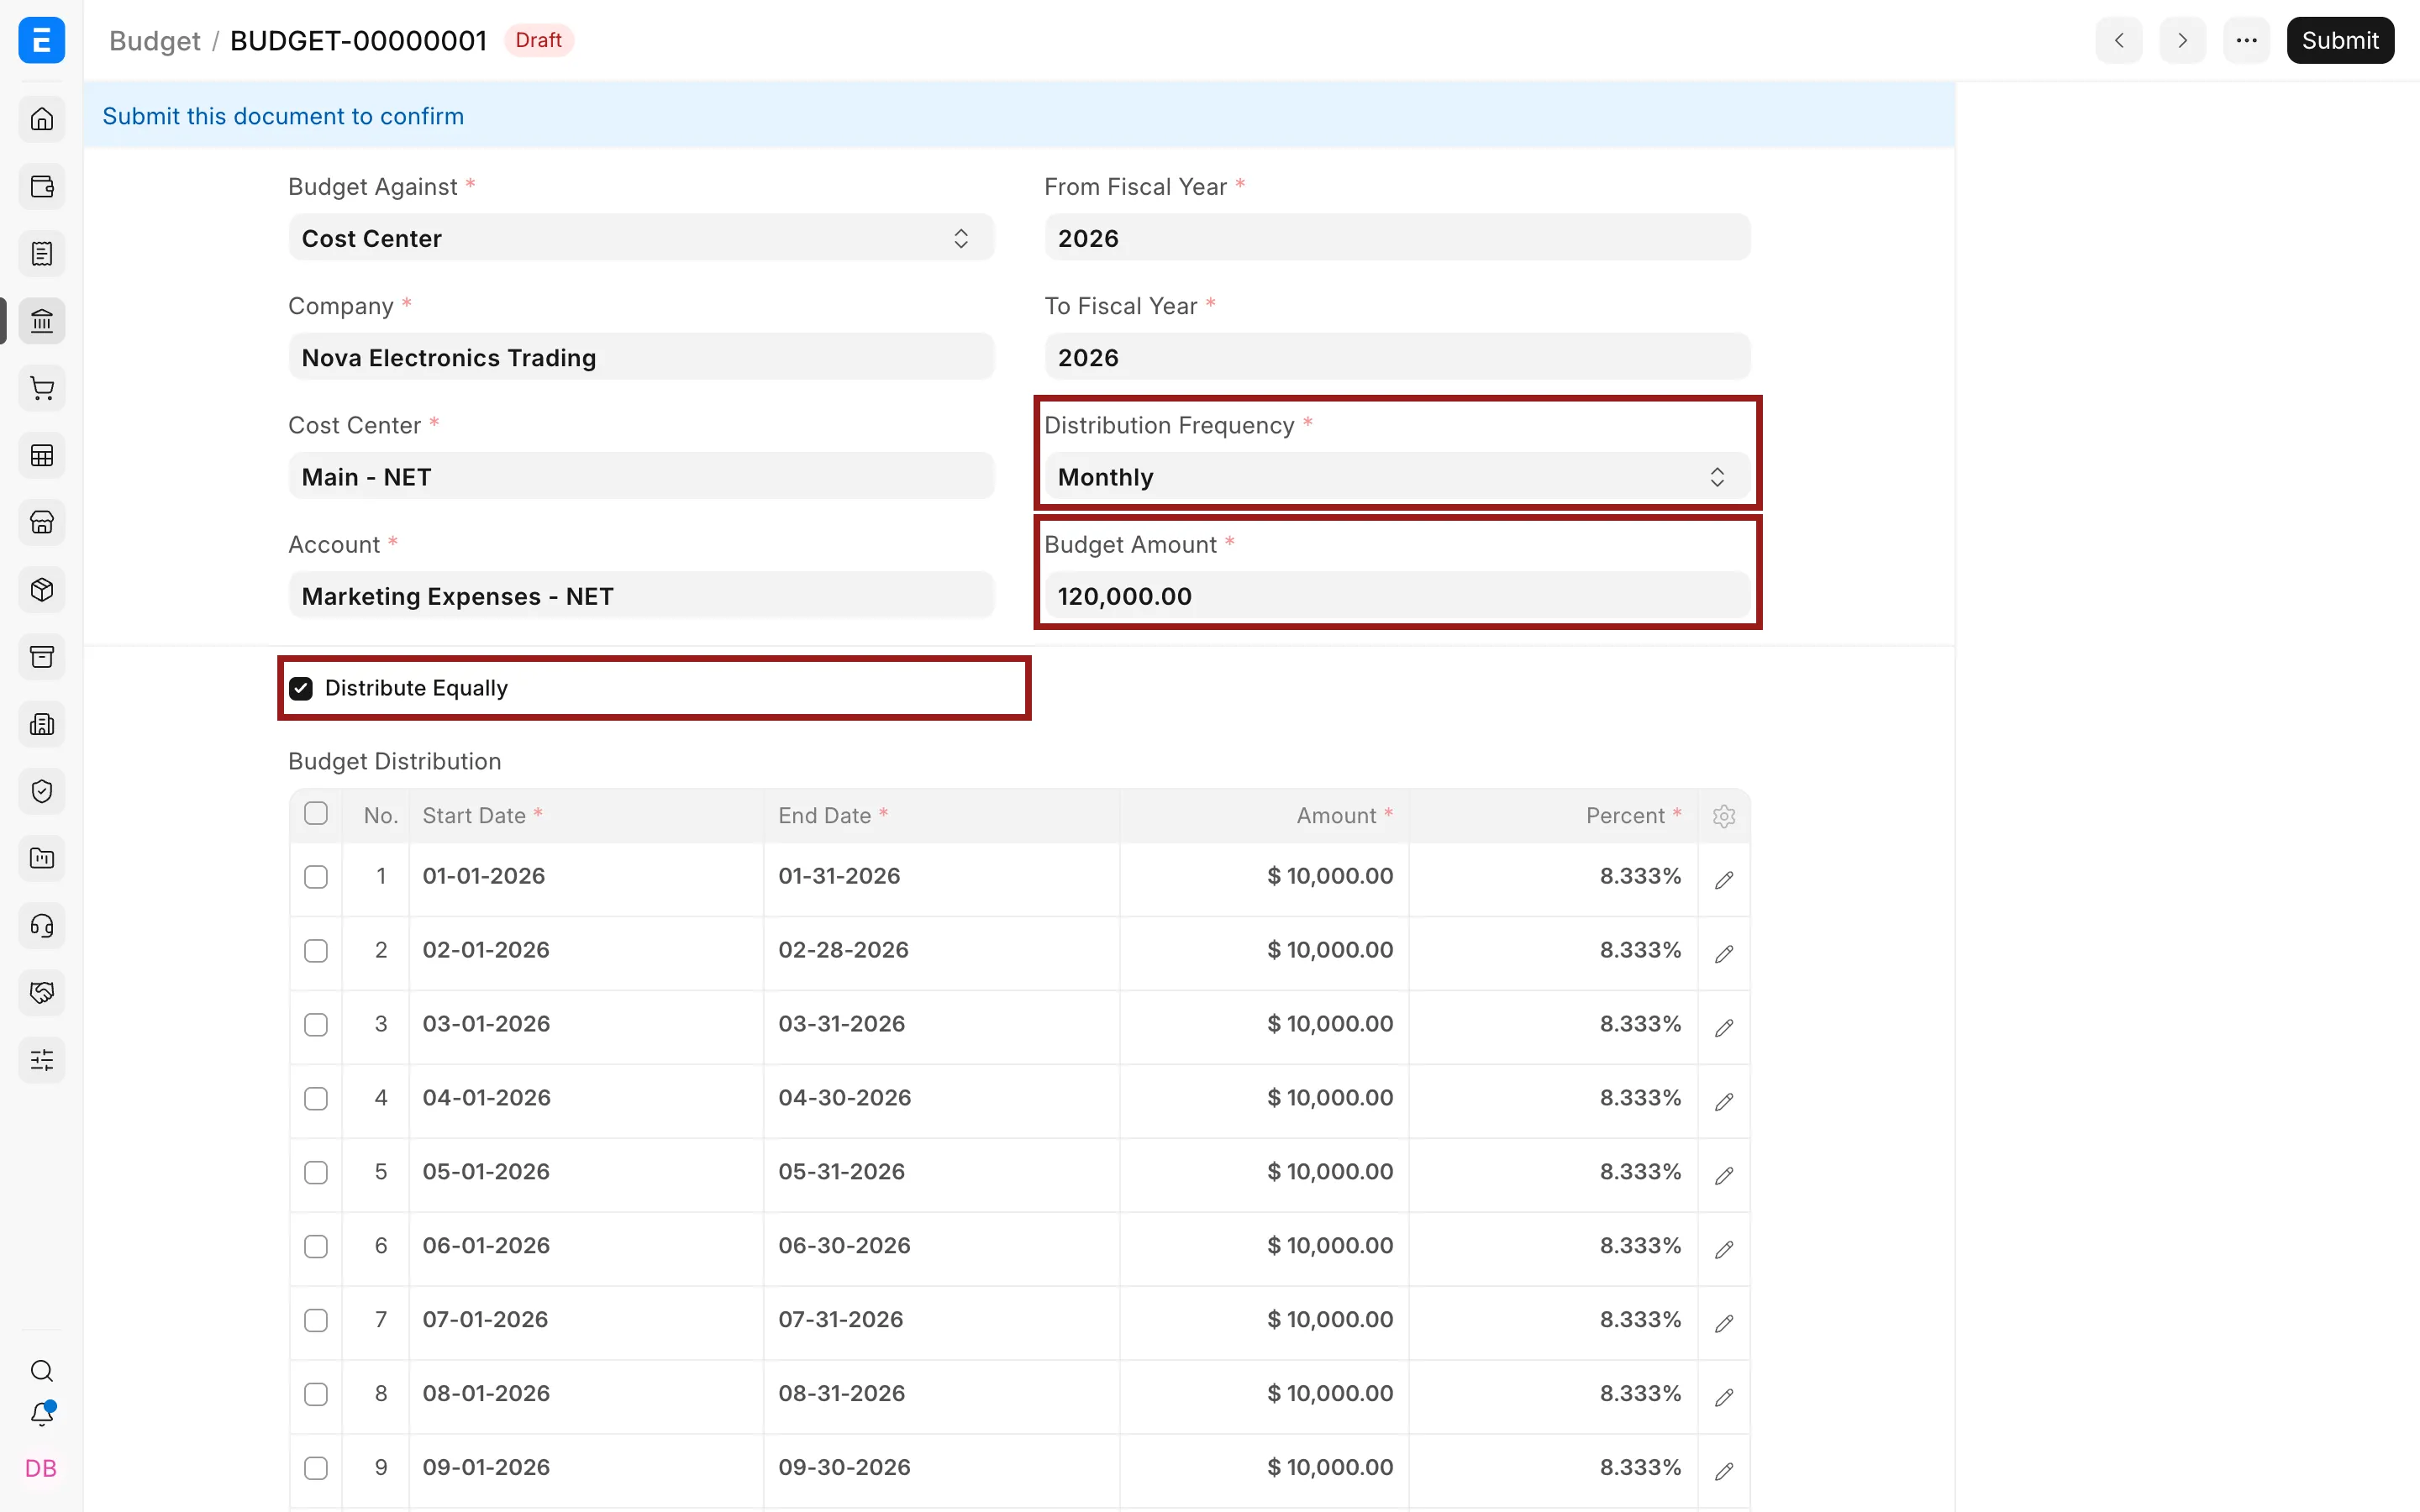This screenshot has width=2420, height=1512.
Task: Open the office buildings icon in sidebar
Action: [x=42, y=724]
